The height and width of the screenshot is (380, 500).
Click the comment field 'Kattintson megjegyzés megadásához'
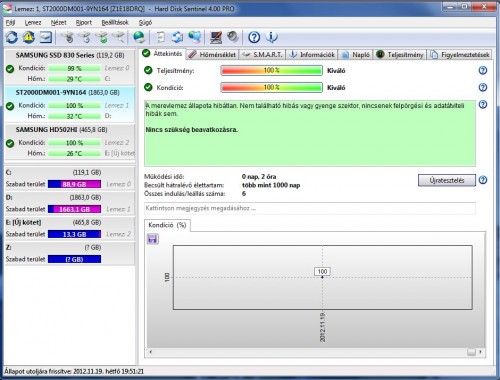pos(310,208)
